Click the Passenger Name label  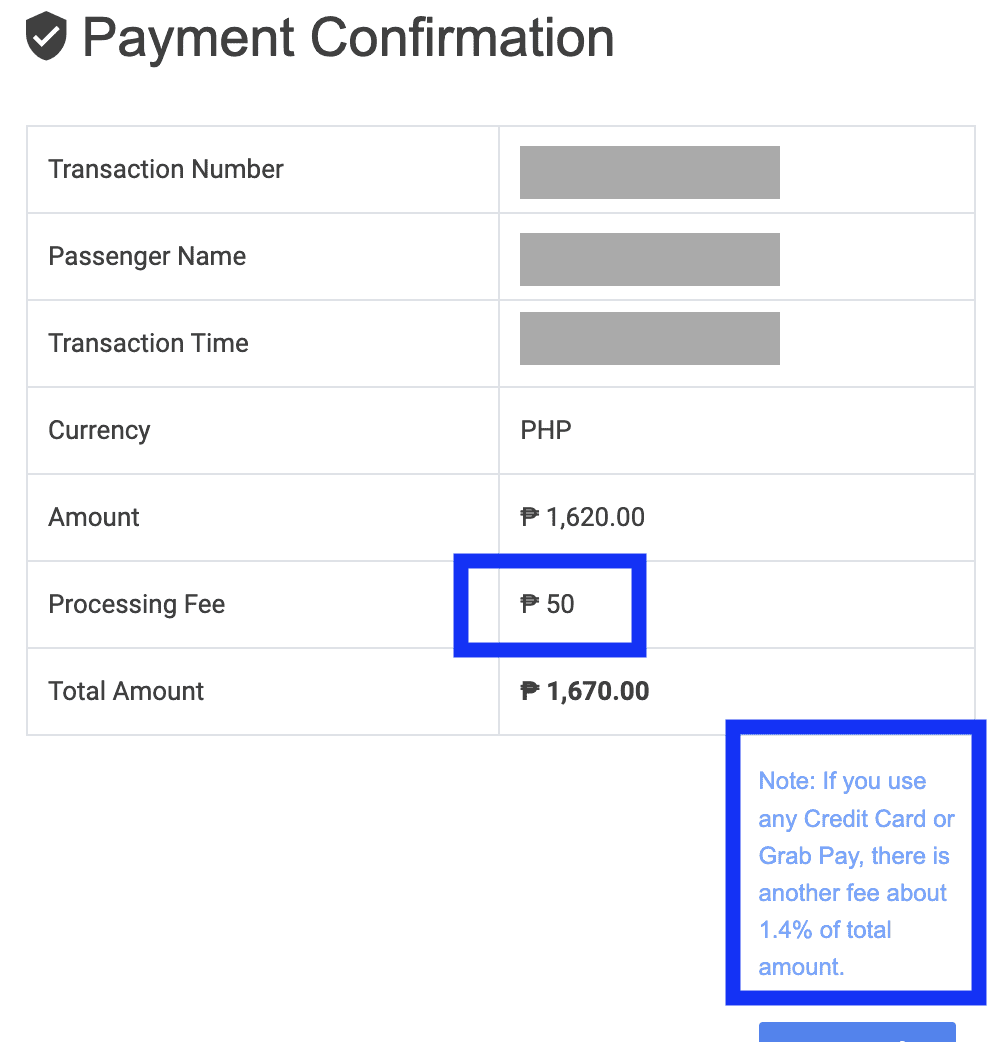147,256
